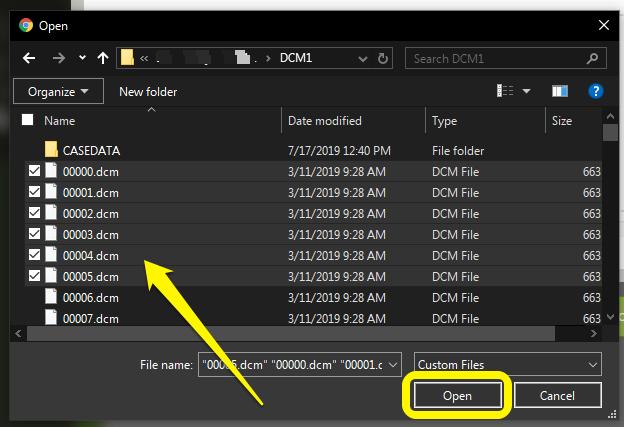This screenshot has width=624, height=427.
Task: Click the search magnifier icon
Action: [x=592, y=59]
